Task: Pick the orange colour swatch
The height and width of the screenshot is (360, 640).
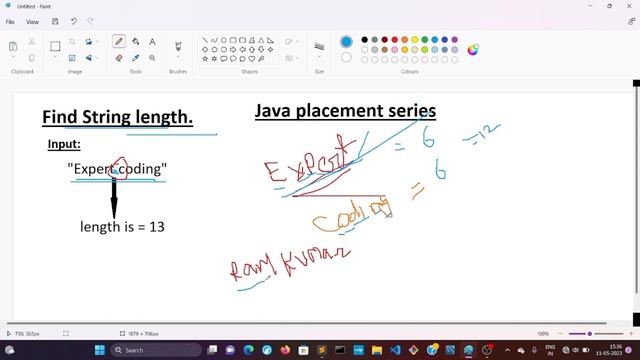Action: click(x=404, y=40)
